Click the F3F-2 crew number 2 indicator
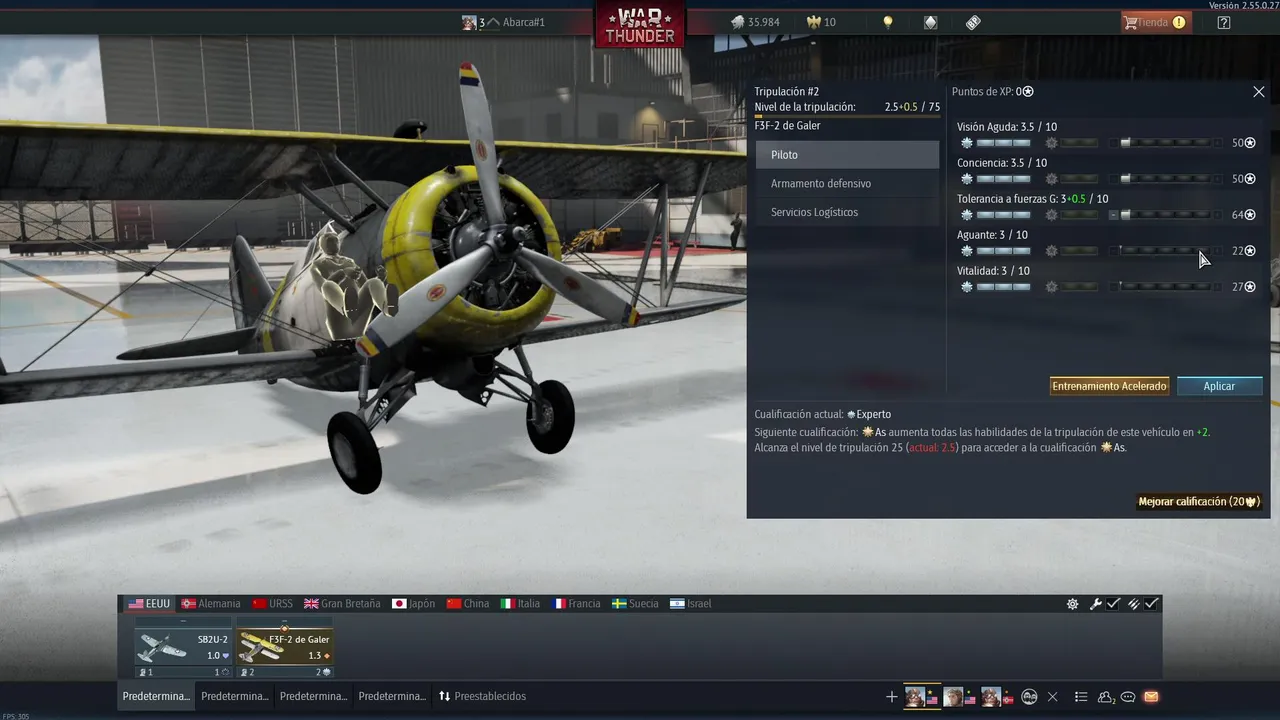This screenshot has width=1280, height=720. coord(247,673)
